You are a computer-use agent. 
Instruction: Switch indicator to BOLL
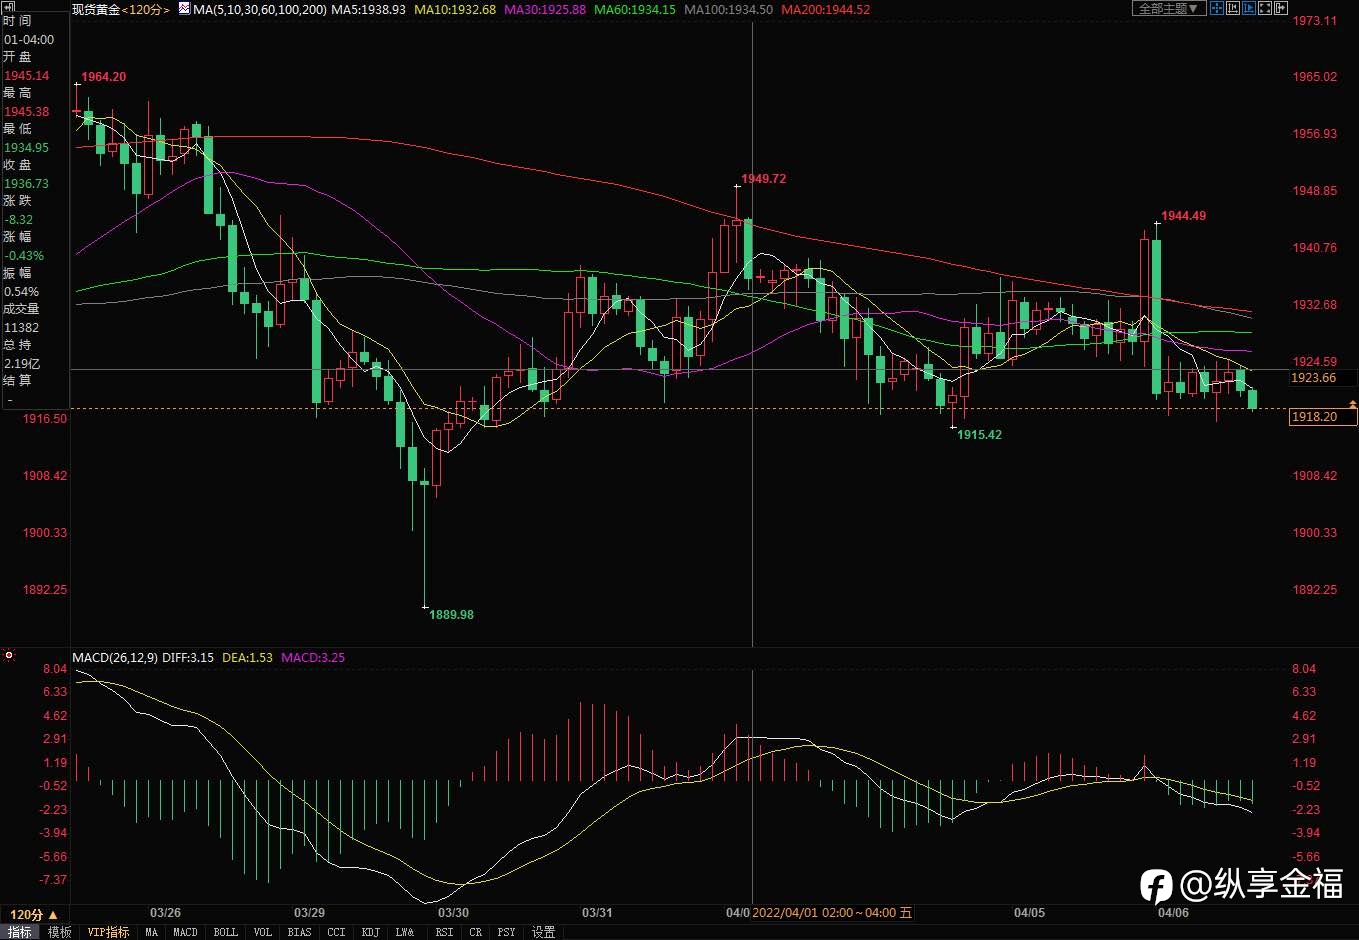[x=226, y=932]
